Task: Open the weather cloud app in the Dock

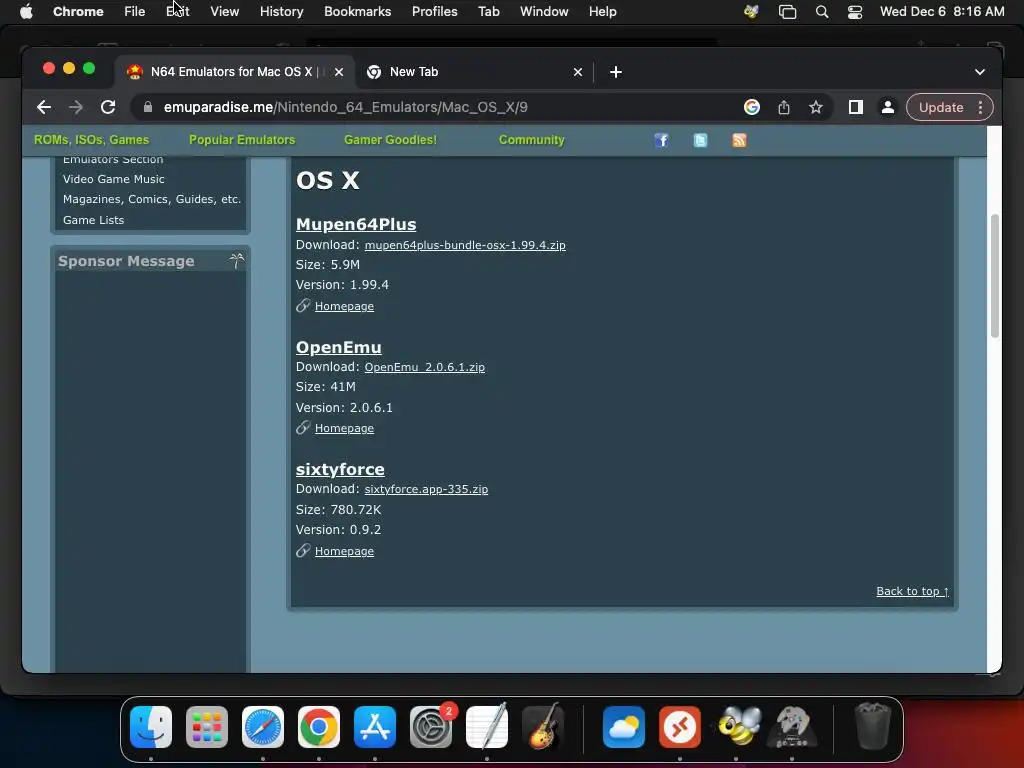Action: pos(624,727)
